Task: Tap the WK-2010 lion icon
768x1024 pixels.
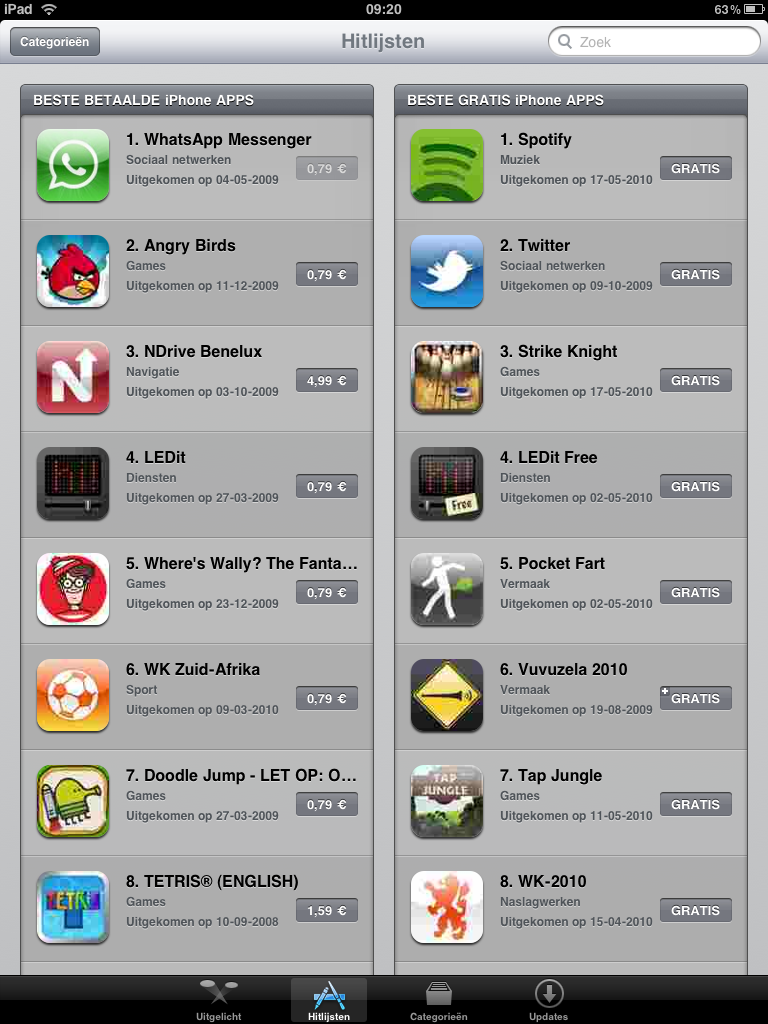Action: tap(447, 907)
